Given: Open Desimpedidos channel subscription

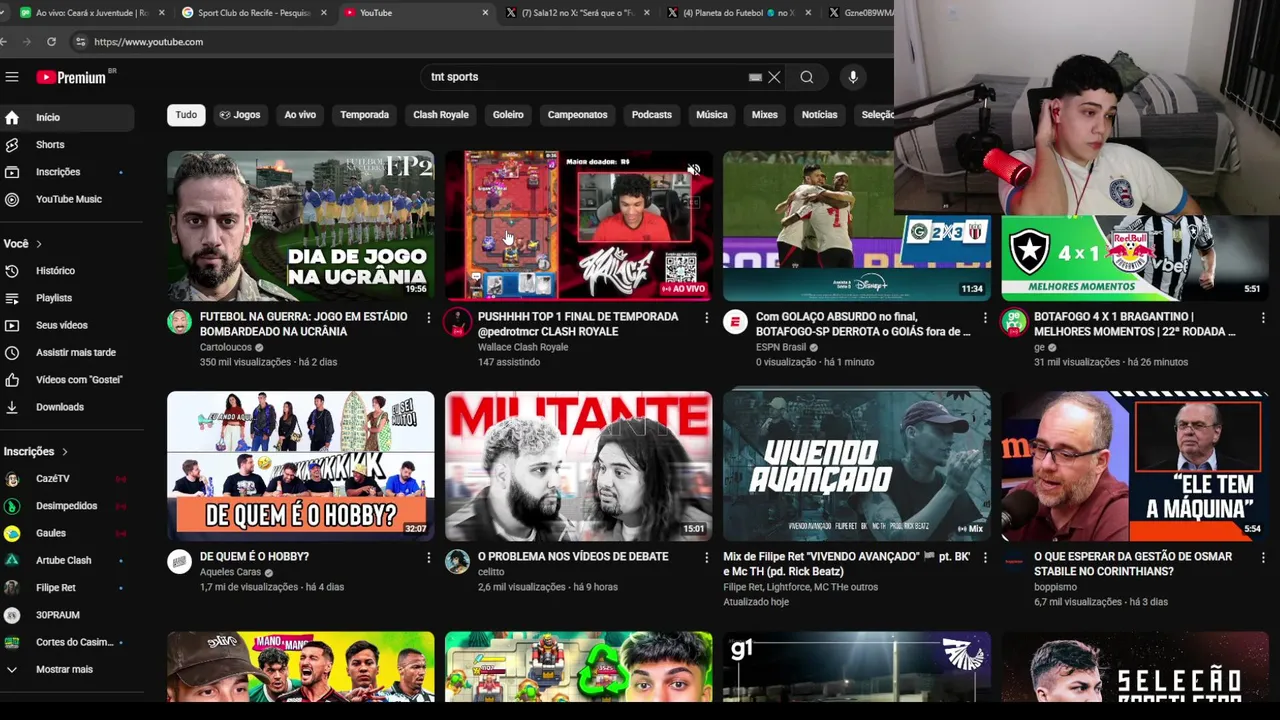Looking at the screenshot, I should (x=67, y=506).
